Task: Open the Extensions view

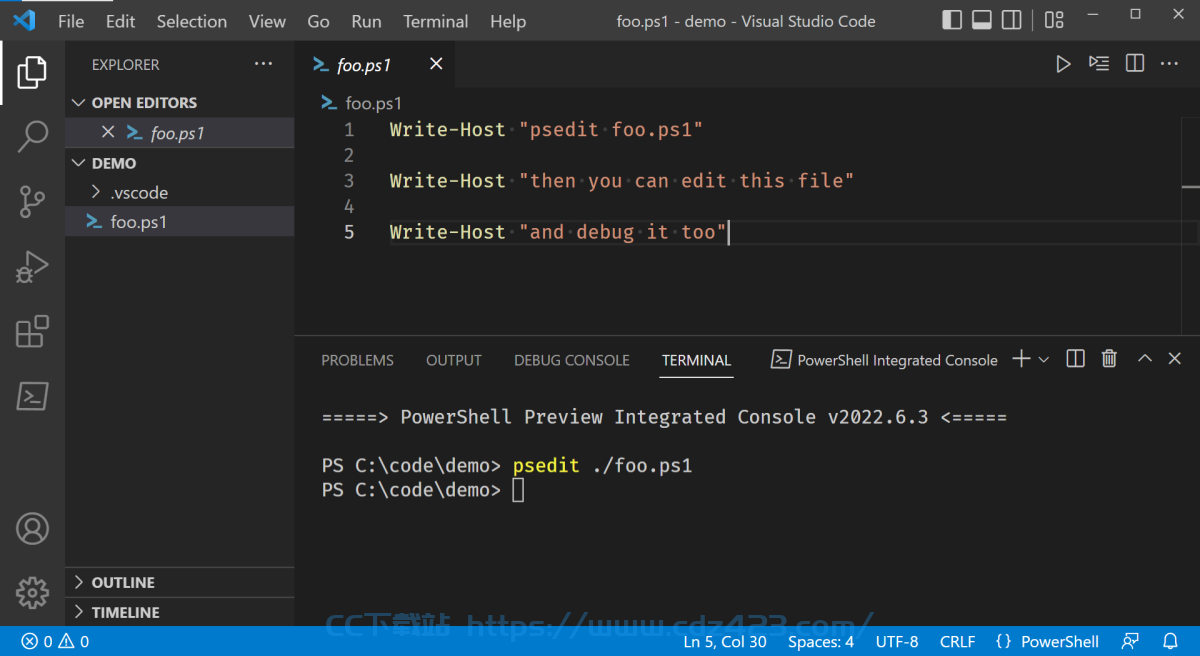Action: click(32, 331)
